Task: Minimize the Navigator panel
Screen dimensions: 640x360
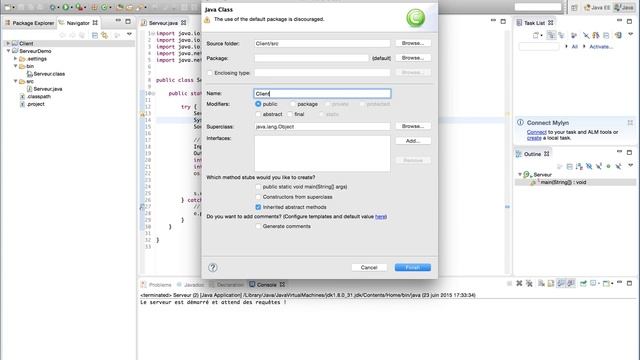Action: tap(118, 20)
